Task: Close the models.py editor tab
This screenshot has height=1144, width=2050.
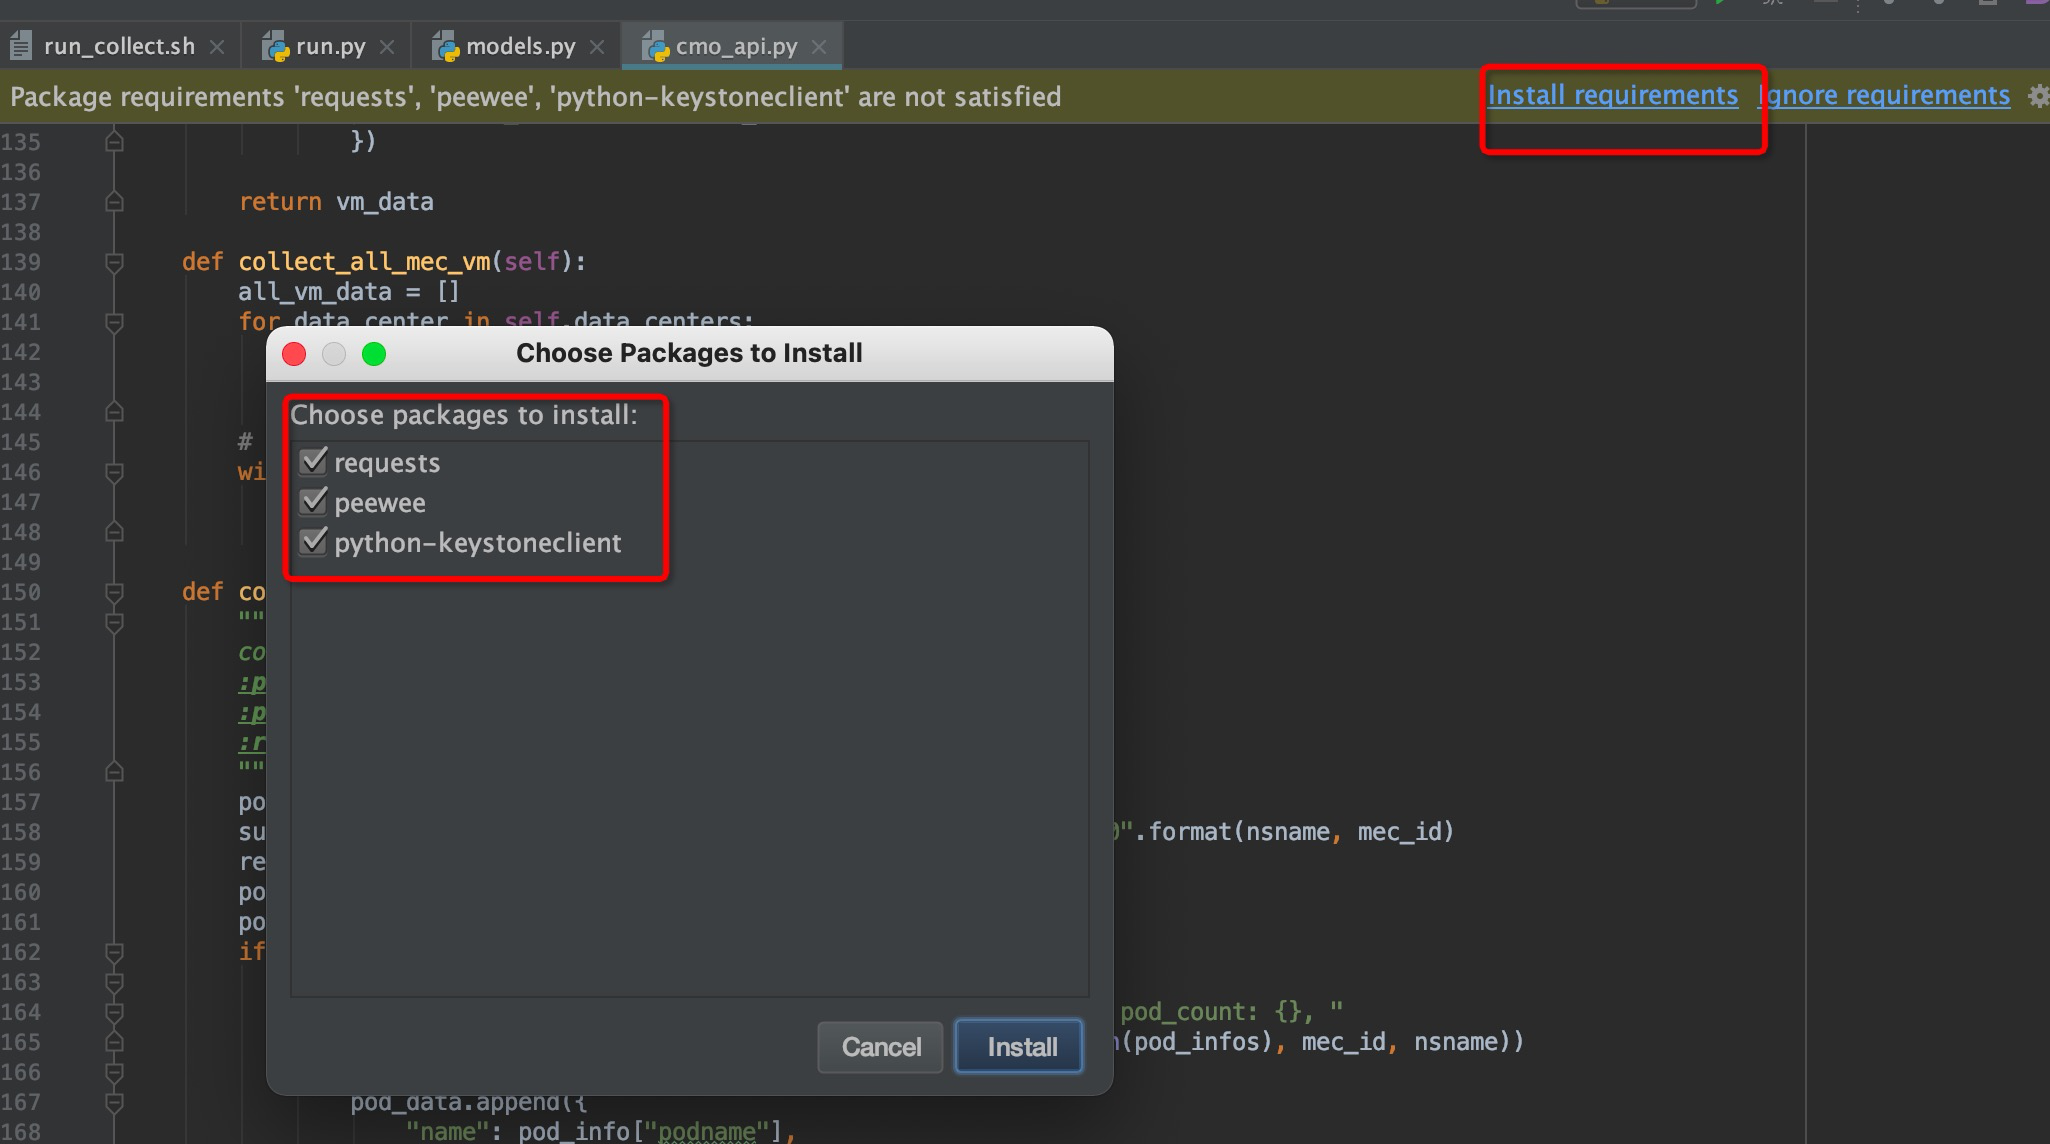Action: (597, 47)
